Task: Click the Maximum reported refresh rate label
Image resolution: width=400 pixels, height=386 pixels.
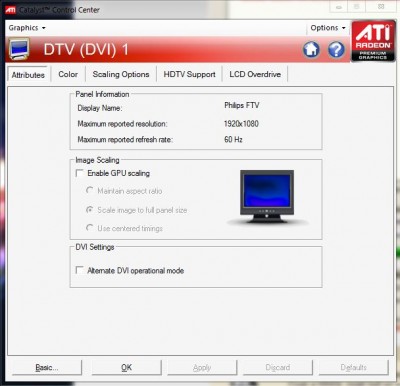Action: (125, 139)
